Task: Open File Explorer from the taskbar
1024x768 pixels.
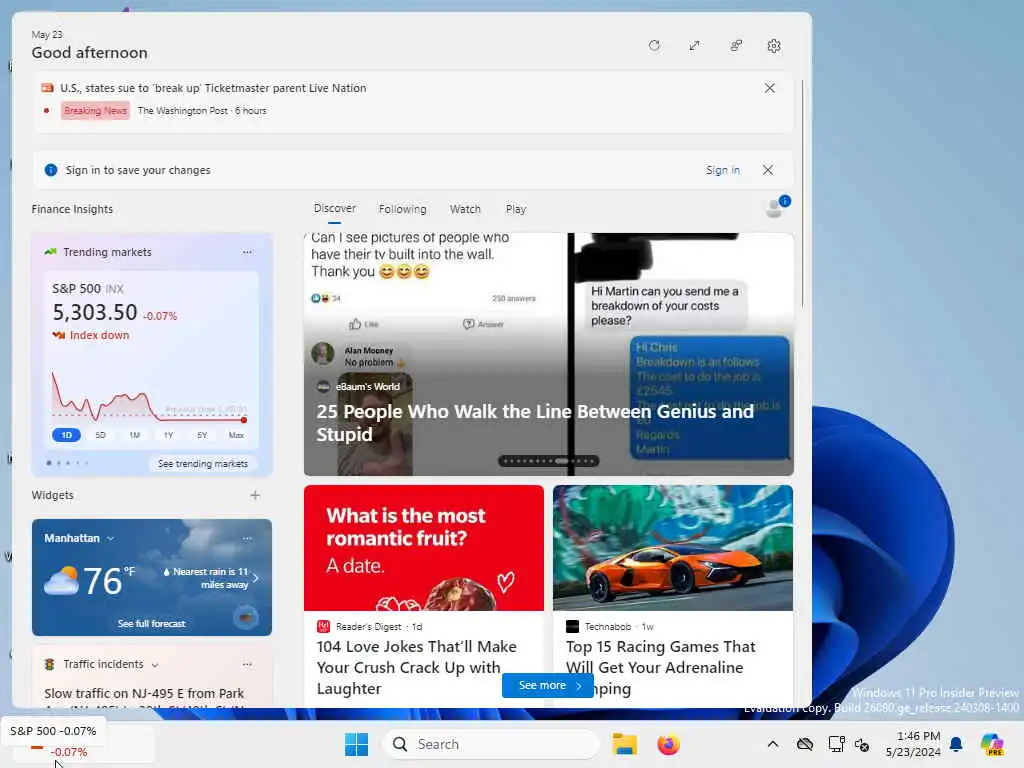Action: 624,744
